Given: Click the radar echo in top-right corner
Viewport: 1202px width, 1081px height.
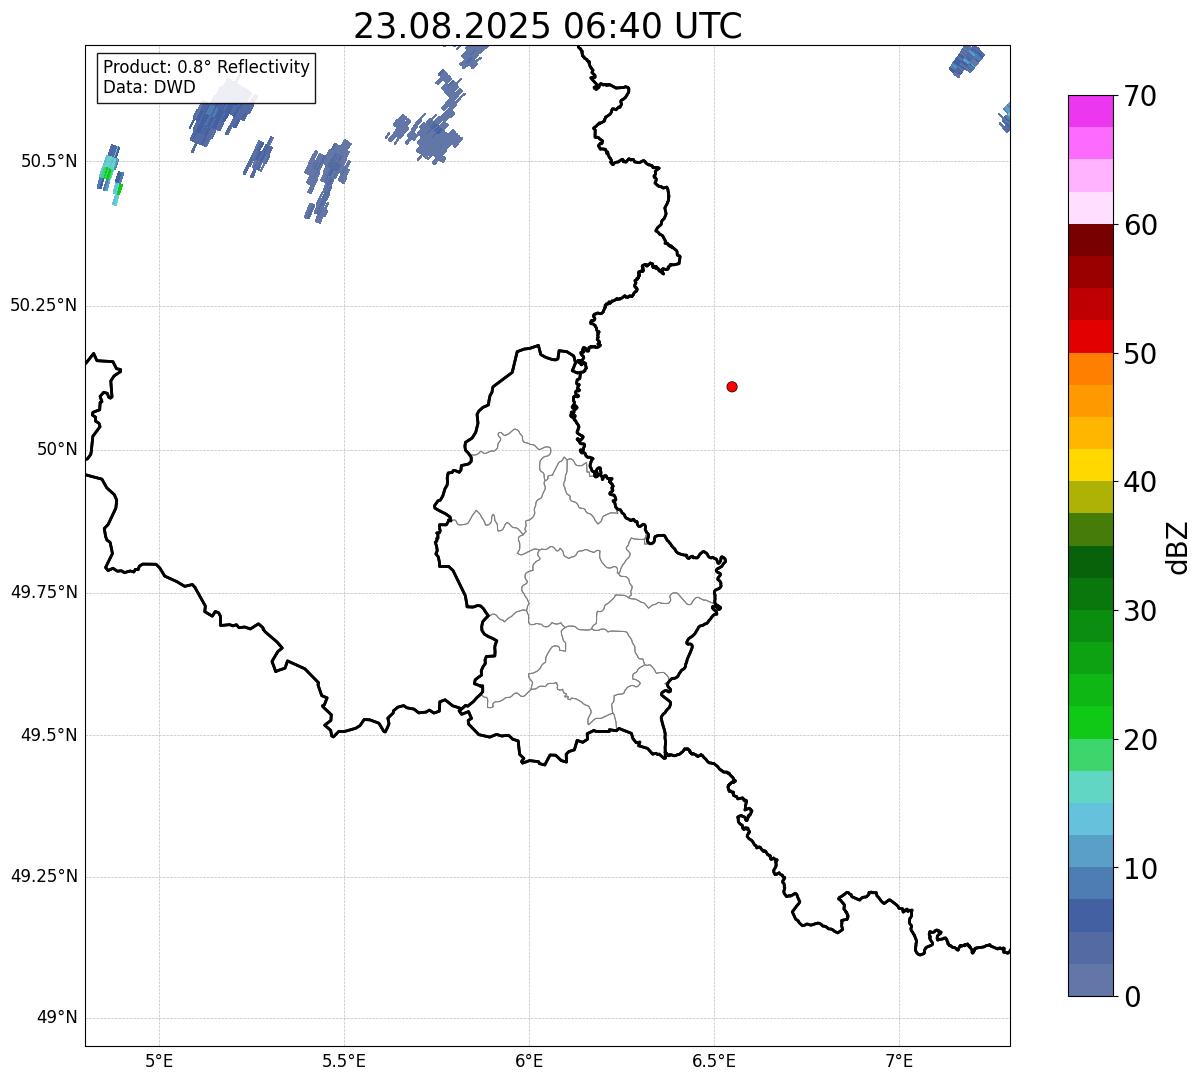Looking at the screenshot, I should (967, 61).
